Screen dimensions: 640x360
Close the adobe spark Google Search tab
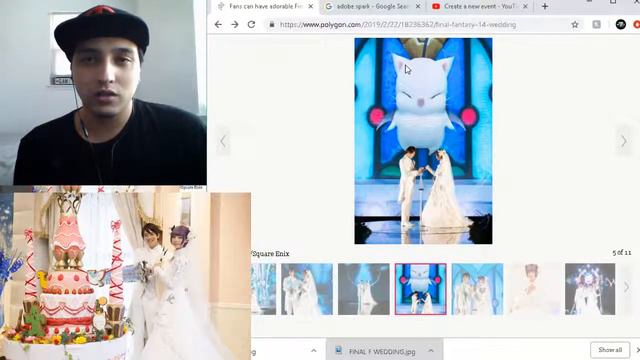pyautogui.click(x=418, y=6)
